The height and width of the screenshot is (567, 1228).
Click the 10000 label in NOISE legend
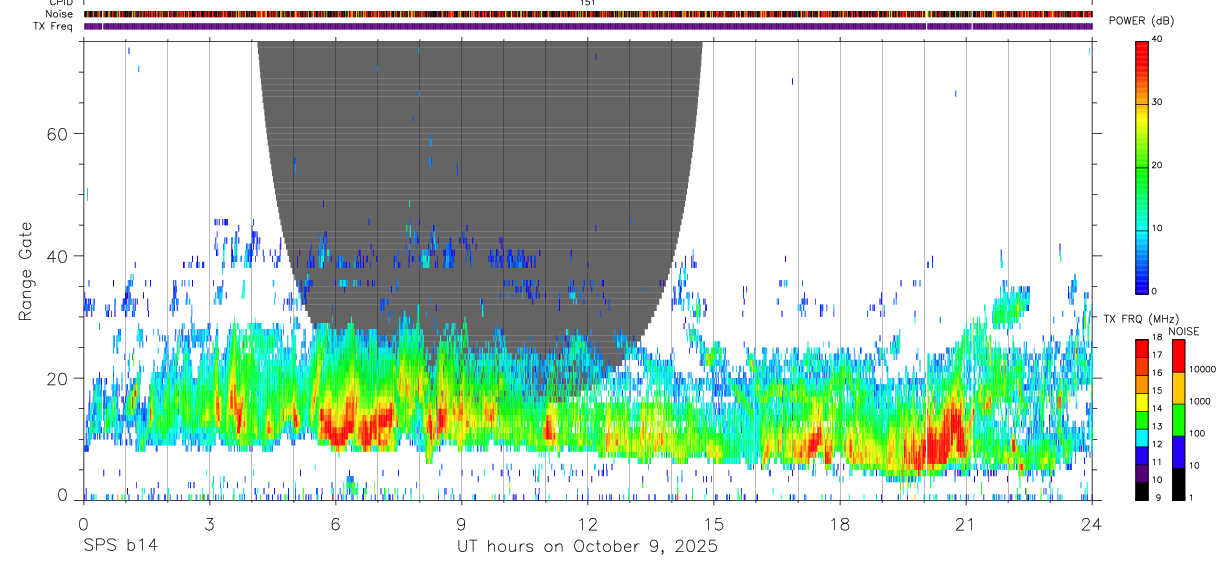click(x=1204, y=369)
